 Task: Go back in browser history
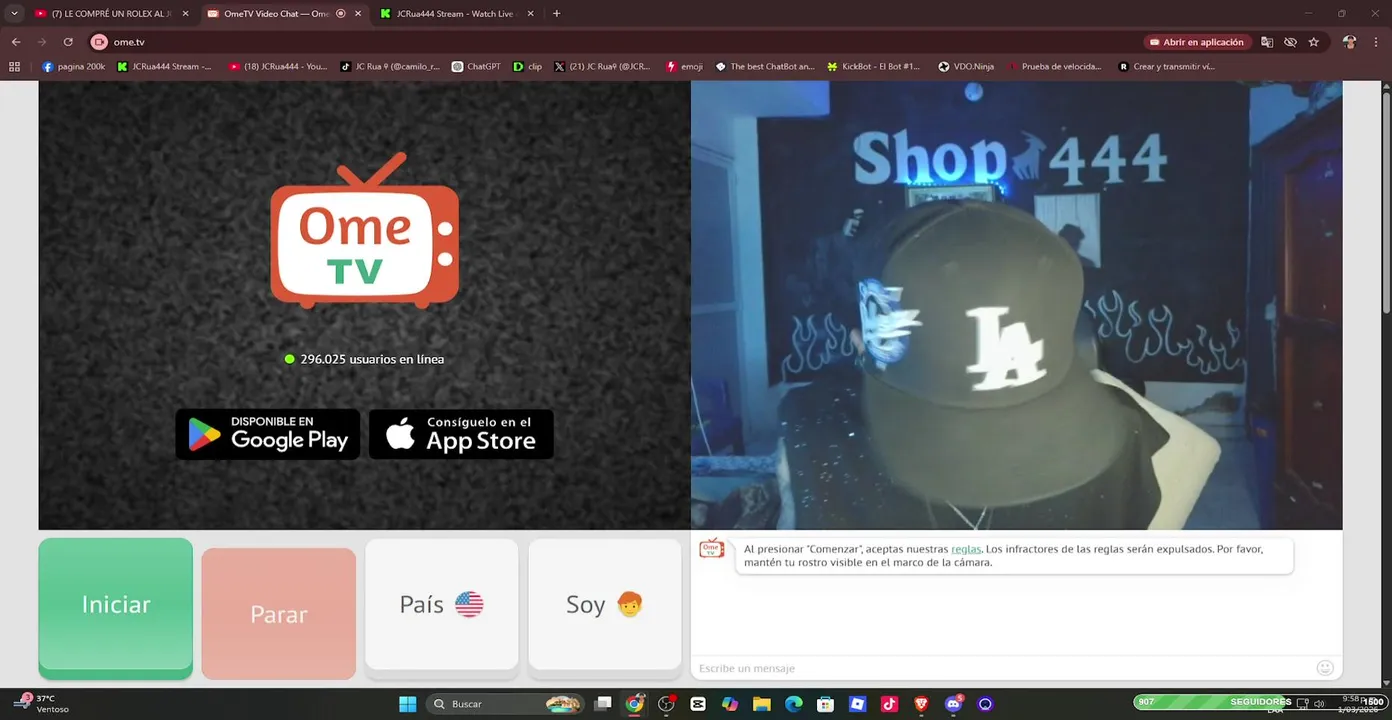tap(16, 42)
